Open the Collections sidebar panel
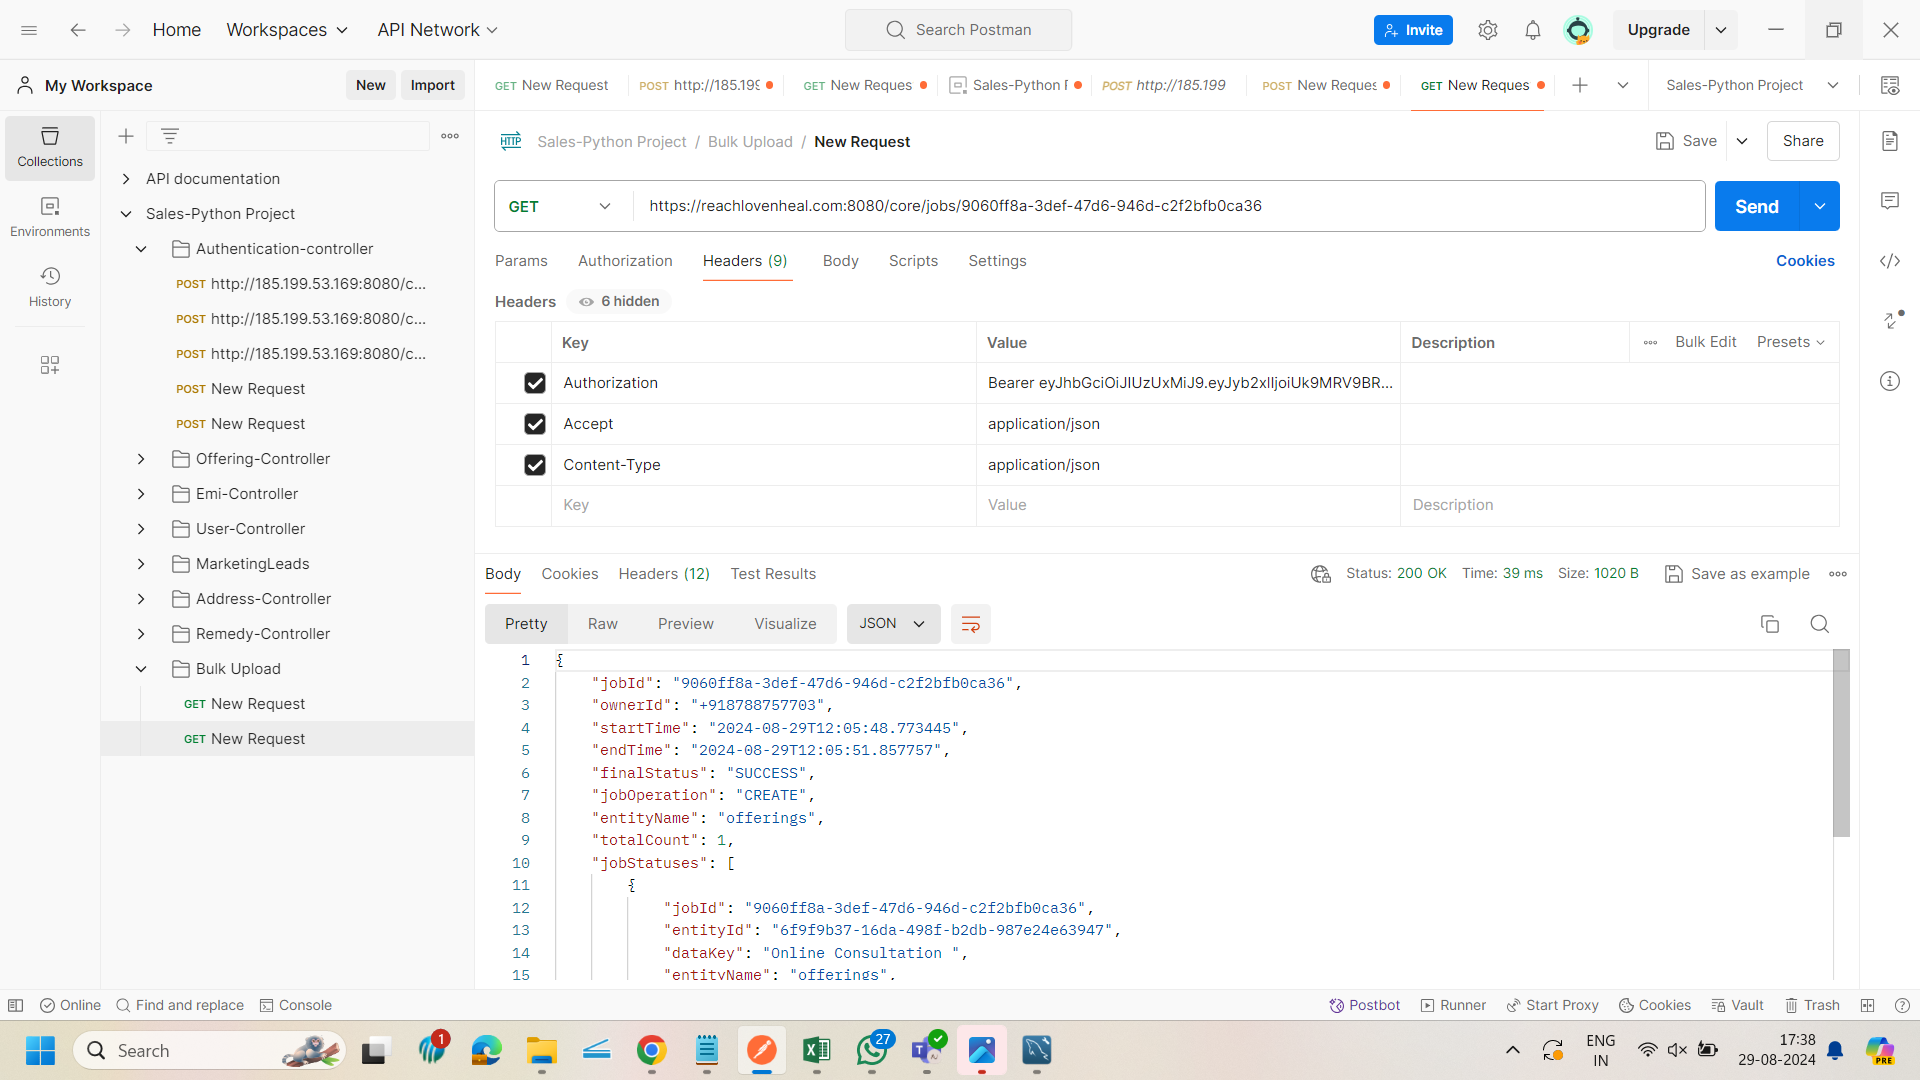 [50, 147]
